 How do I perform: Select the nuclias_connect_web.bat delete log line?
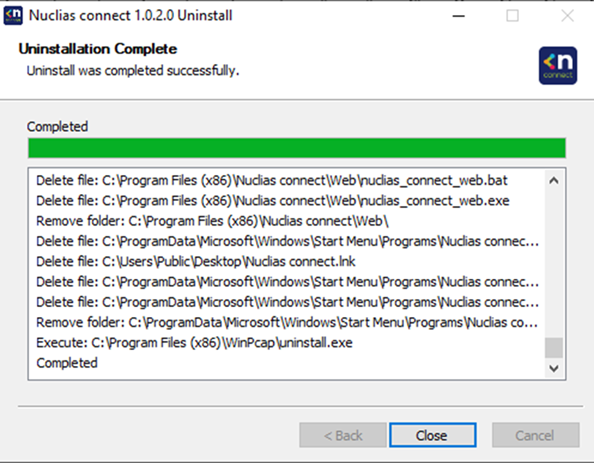(x=272, y=180)
